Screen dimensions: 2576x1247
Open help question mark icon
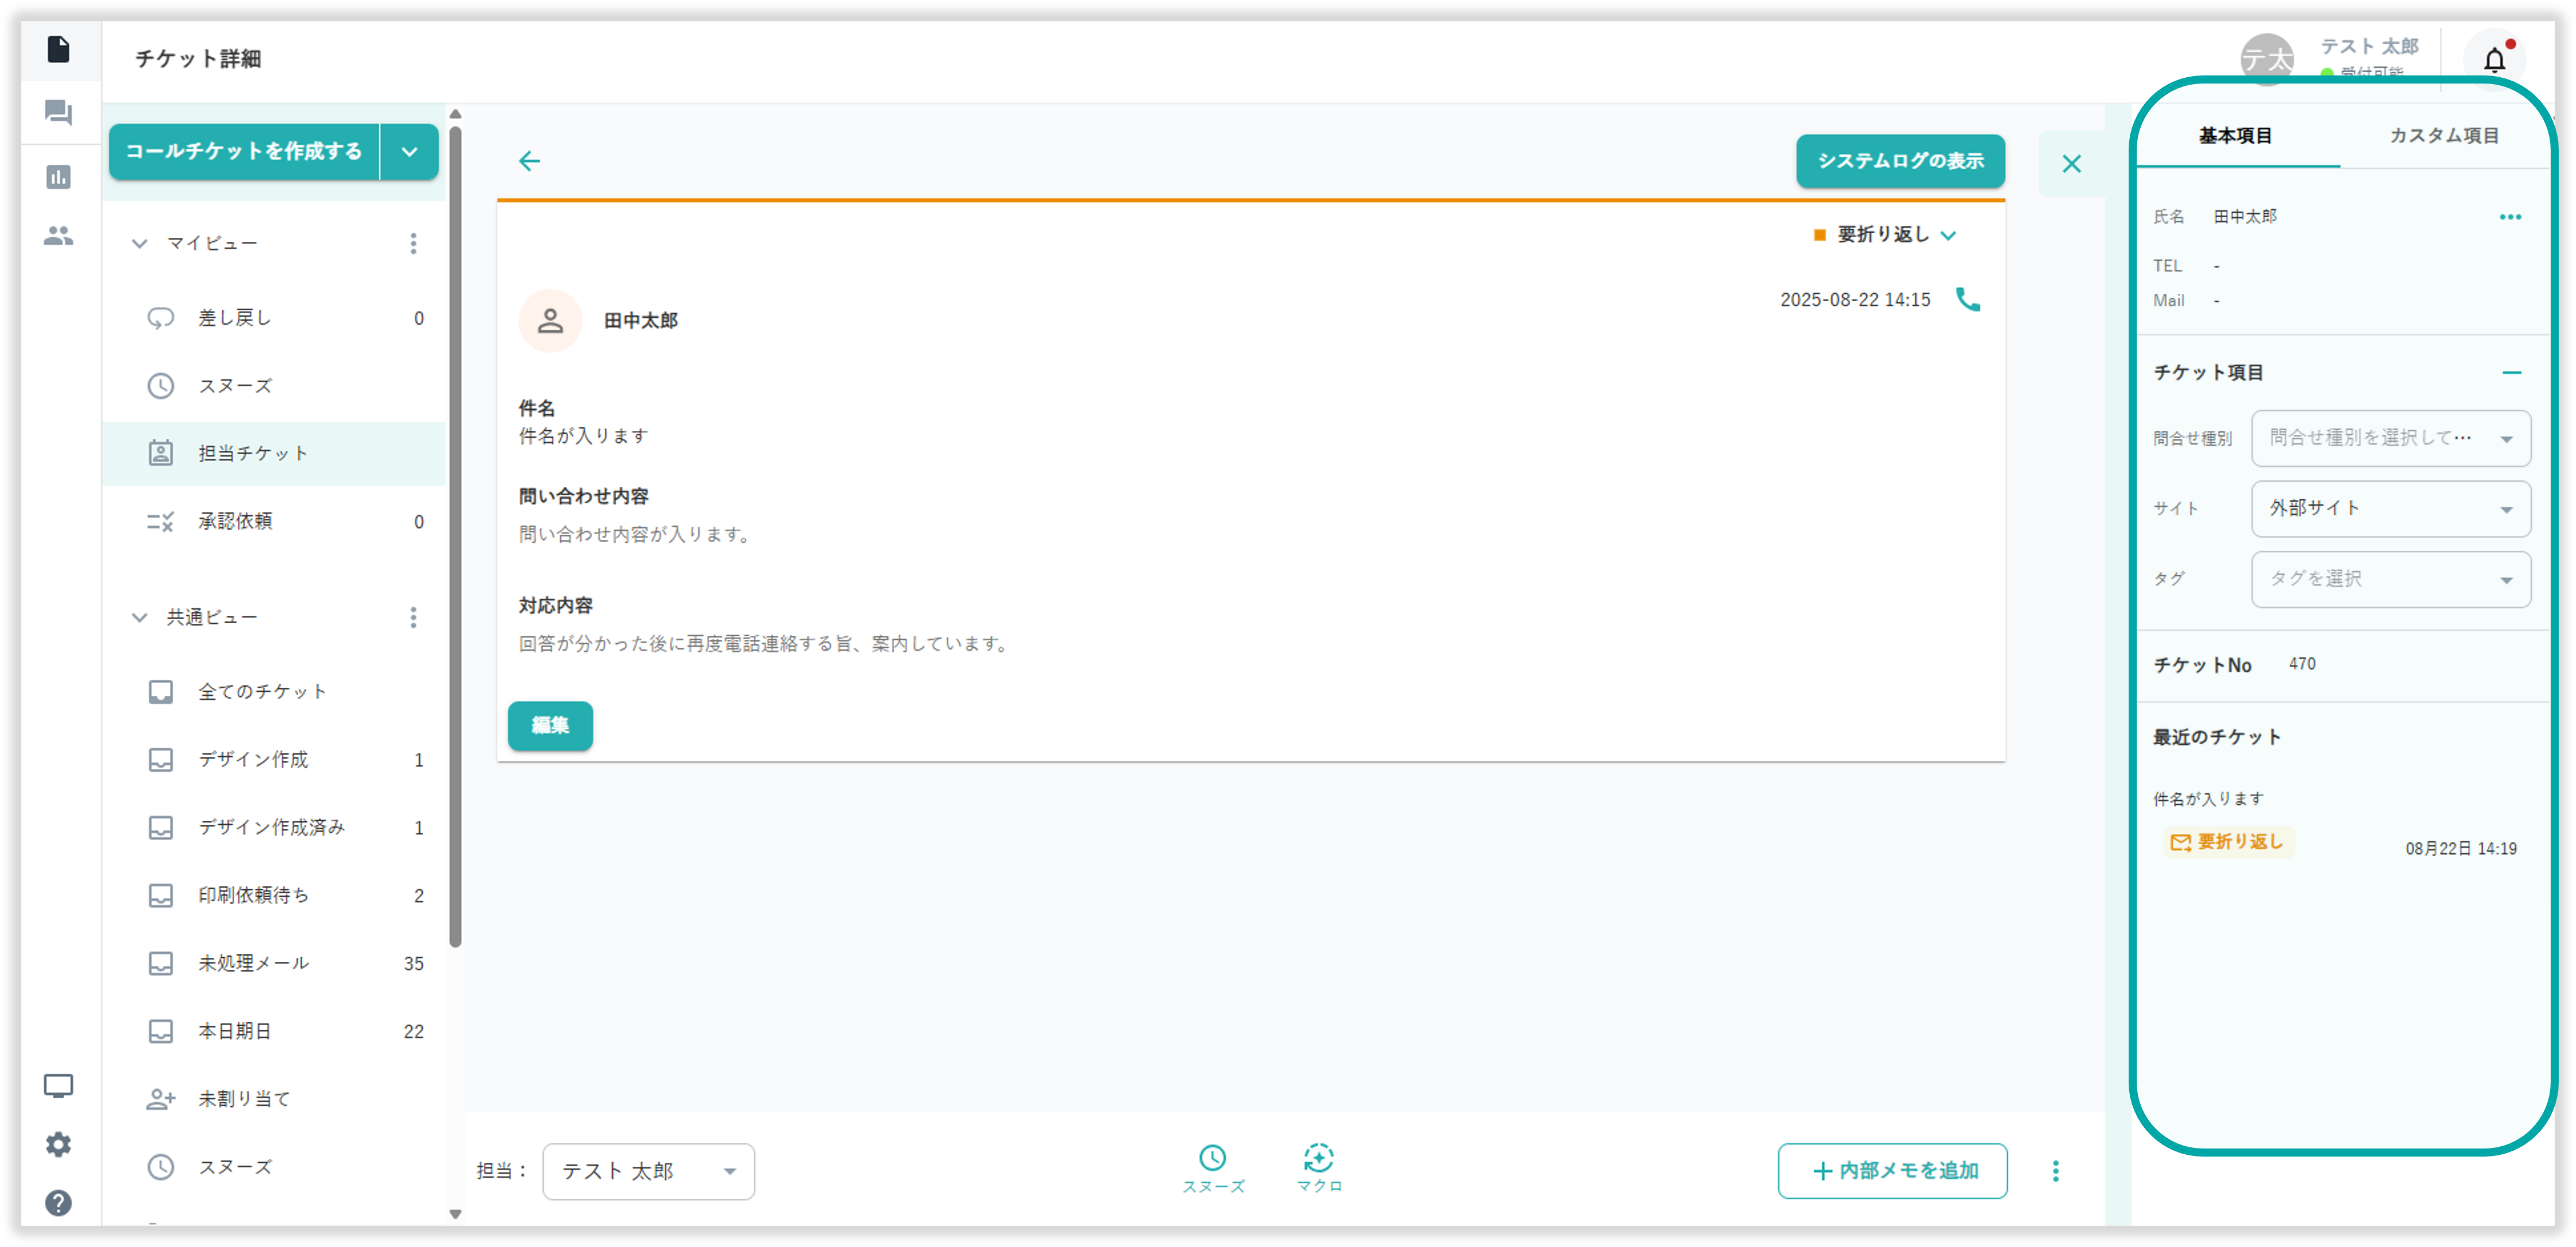tap(58, 1202)
